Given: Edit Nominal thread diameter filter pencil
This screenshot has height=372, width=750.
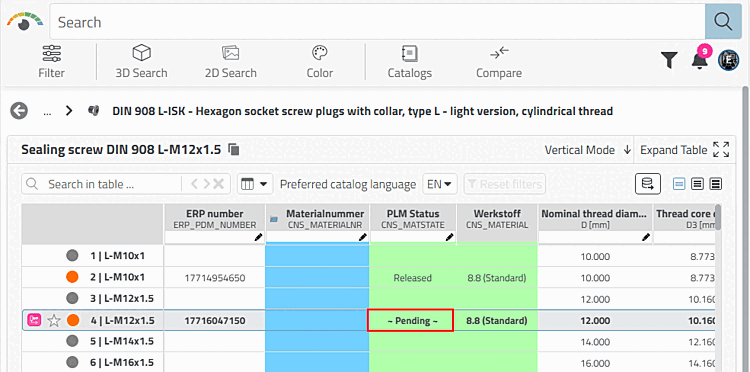Looking at the screenshot, I should 647,237.
